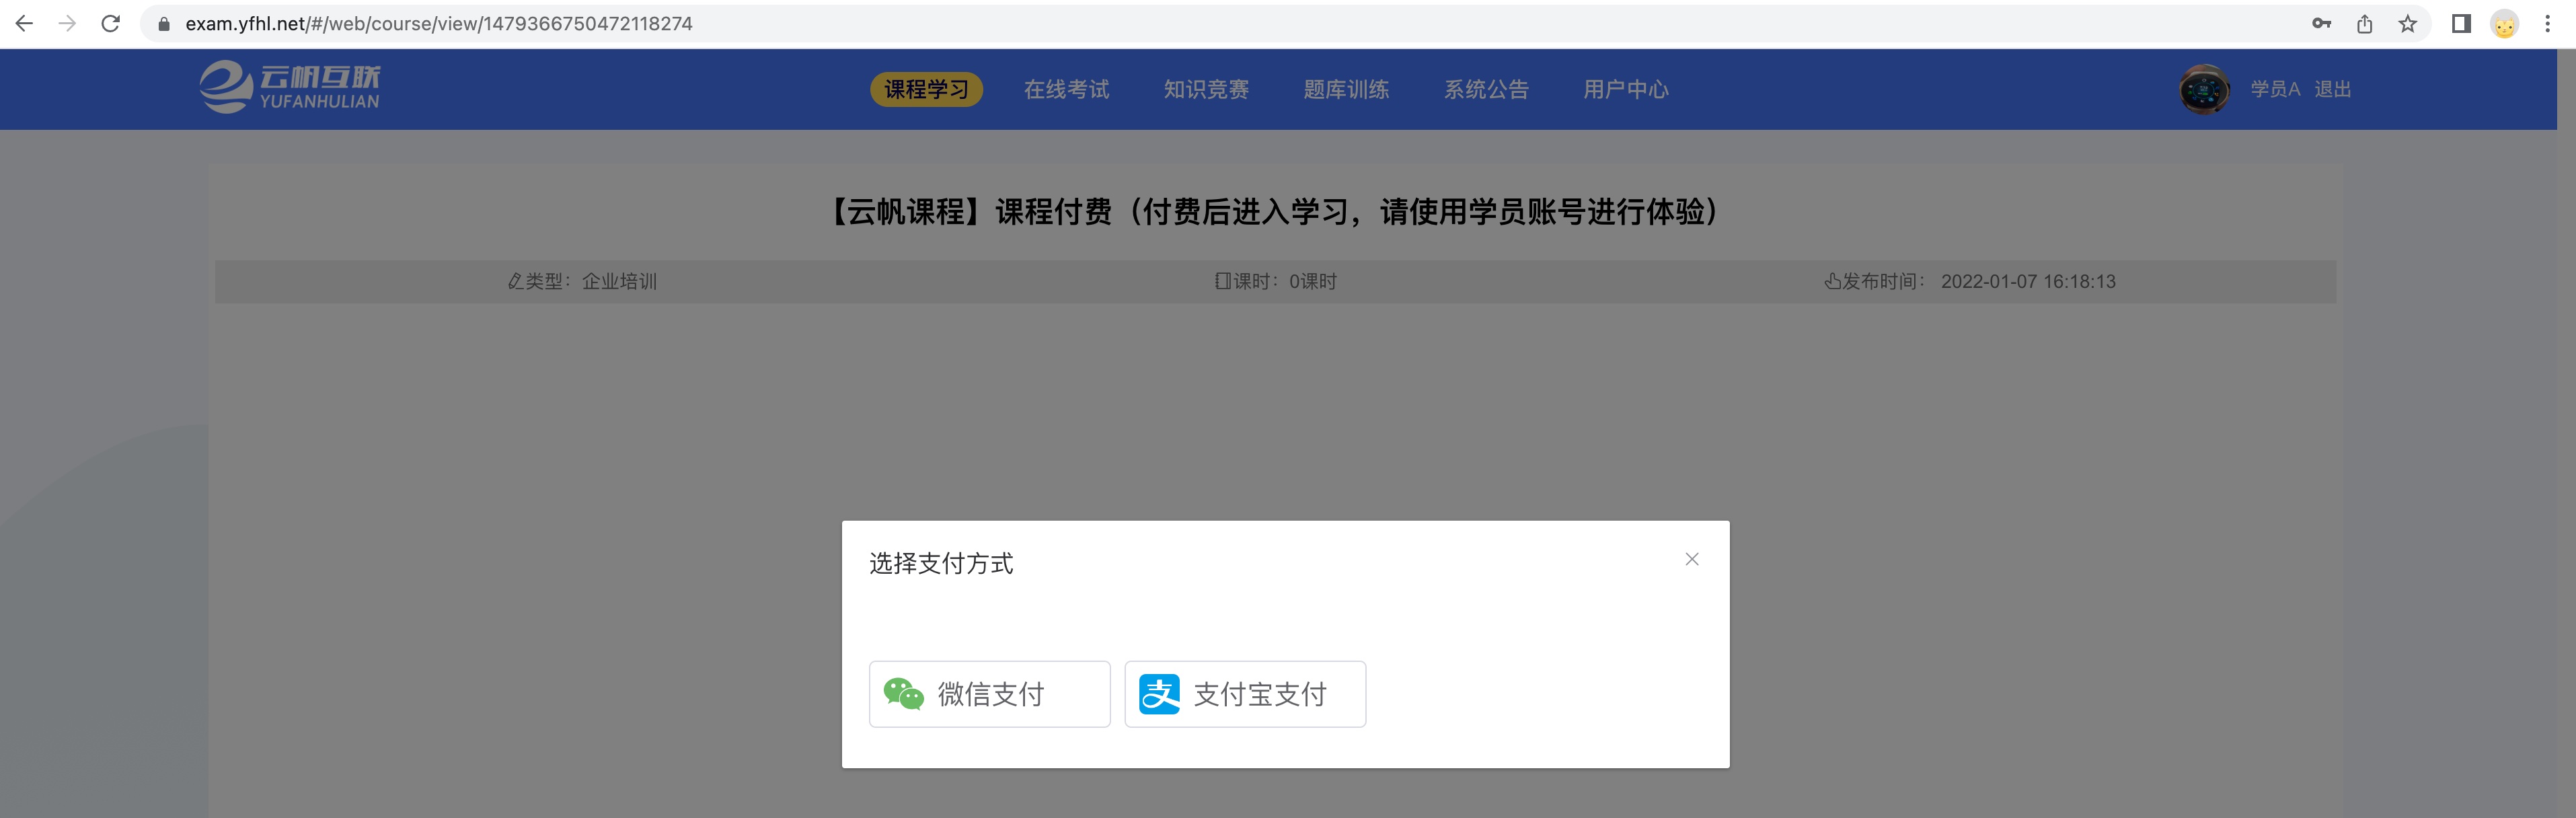This screenshot has width=2576, height=818.
Task: View the 系统公告 tab
Action: [x=1486, y=89]
